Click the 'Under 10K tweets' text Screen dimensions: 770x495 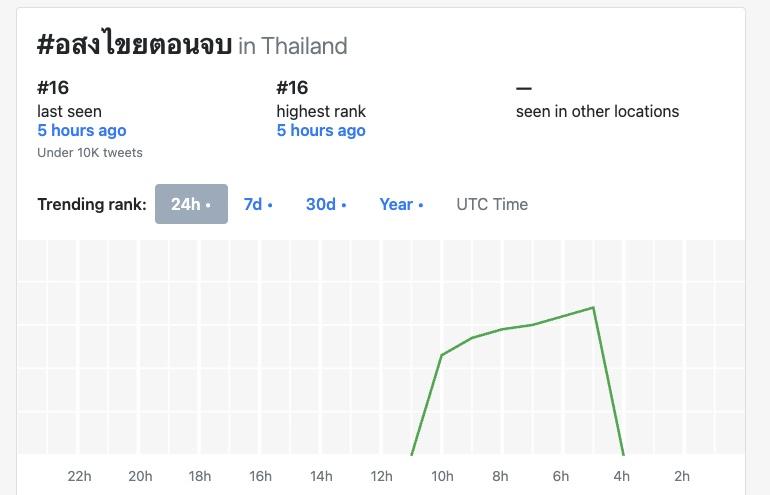[90, 153]
